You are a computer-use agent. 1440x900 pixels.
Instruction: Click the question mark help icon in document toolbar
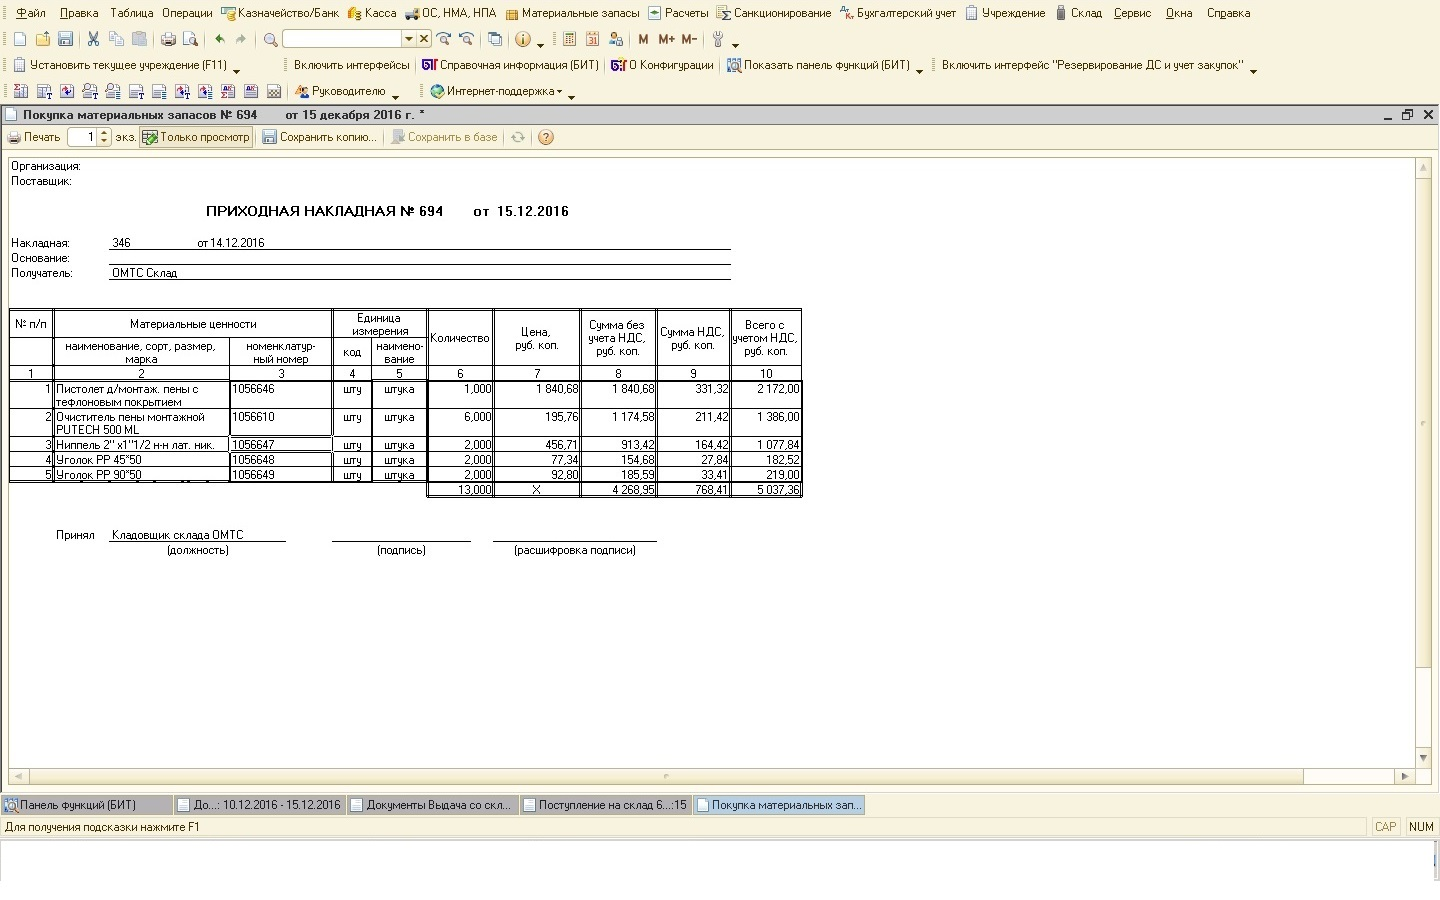(546, 137)
